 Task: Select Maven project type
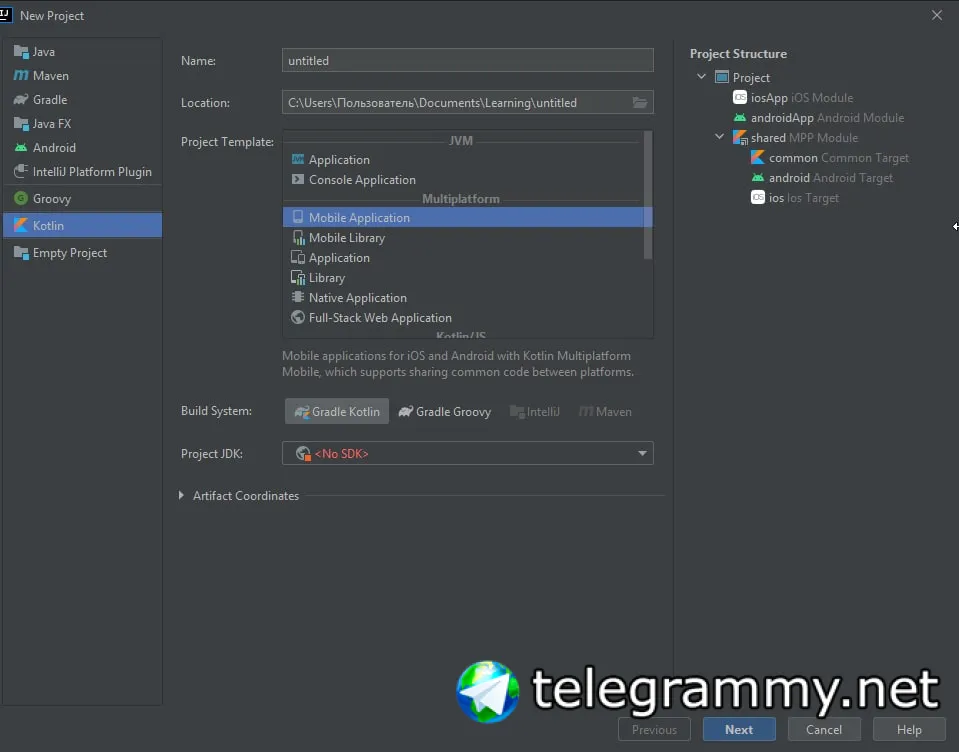pyautogui.click(x=82, y=76)
